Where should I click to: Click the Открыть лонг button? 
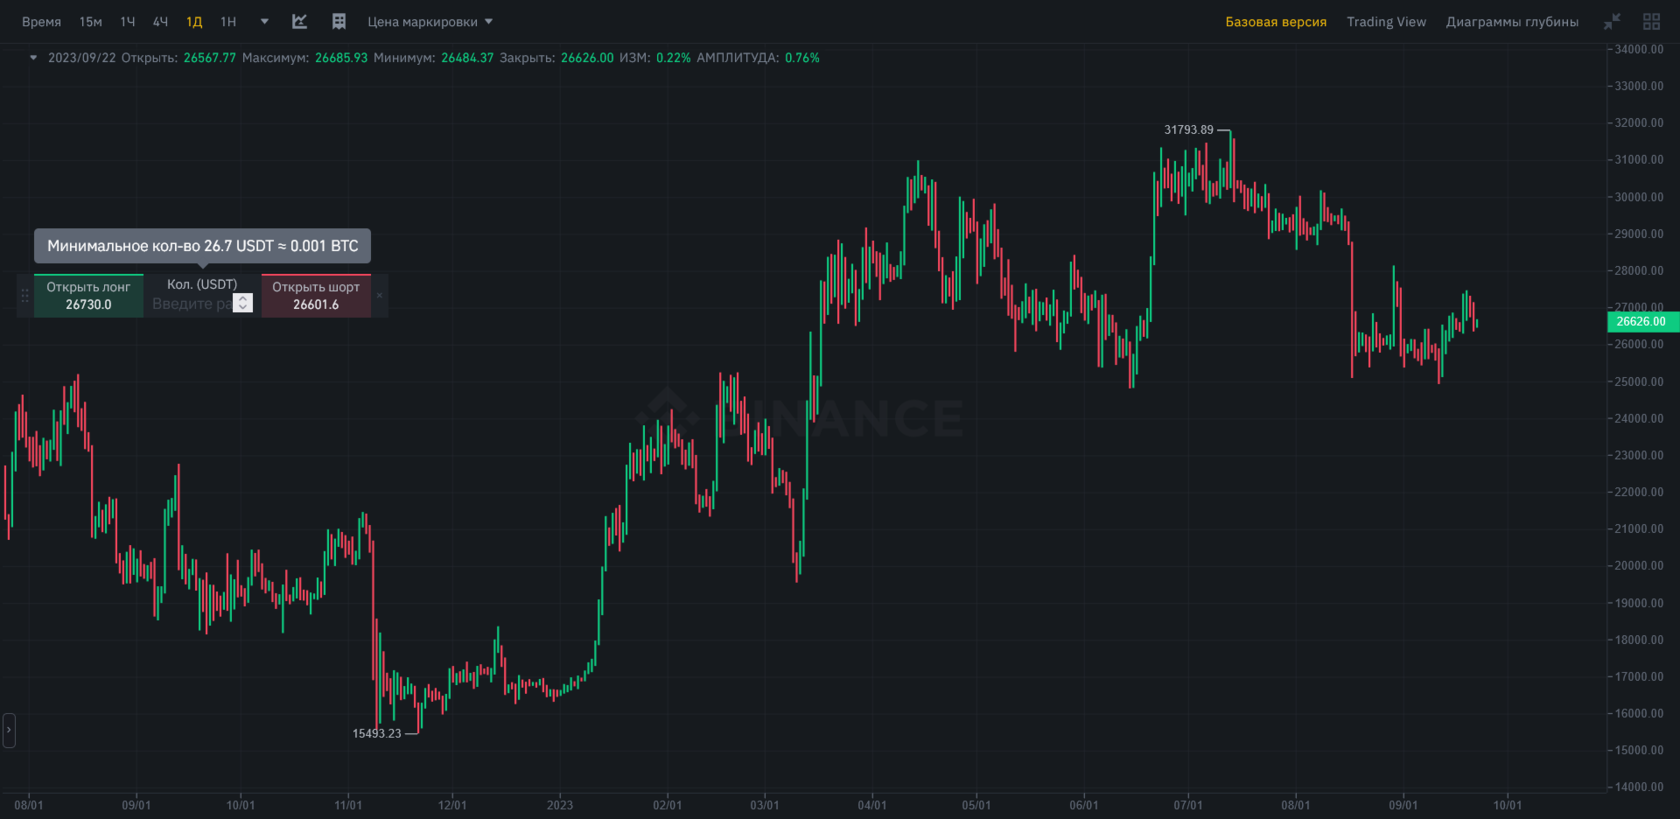(x=89, y=296)
